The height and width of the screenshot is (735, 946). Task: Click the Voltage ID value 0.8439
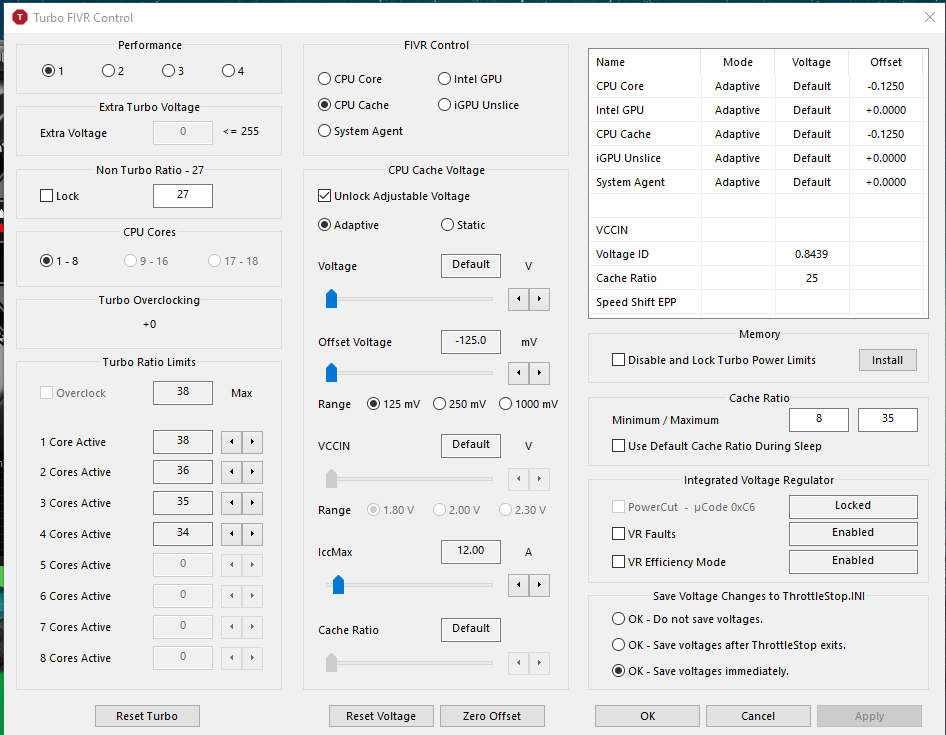[811, 254]
